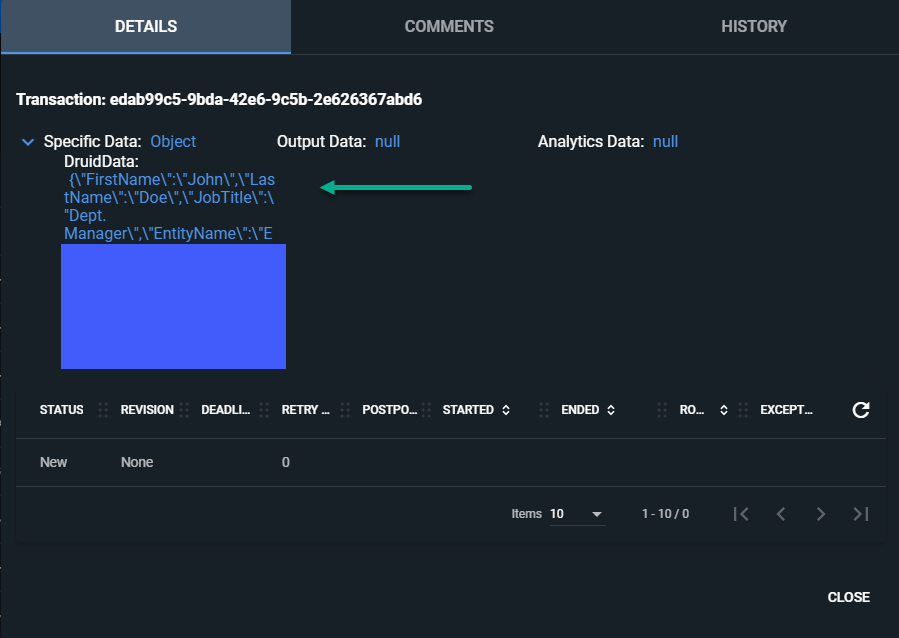Open the HISTORY tab
Viewport: 899px width, 638px height.
click(753, 26)
